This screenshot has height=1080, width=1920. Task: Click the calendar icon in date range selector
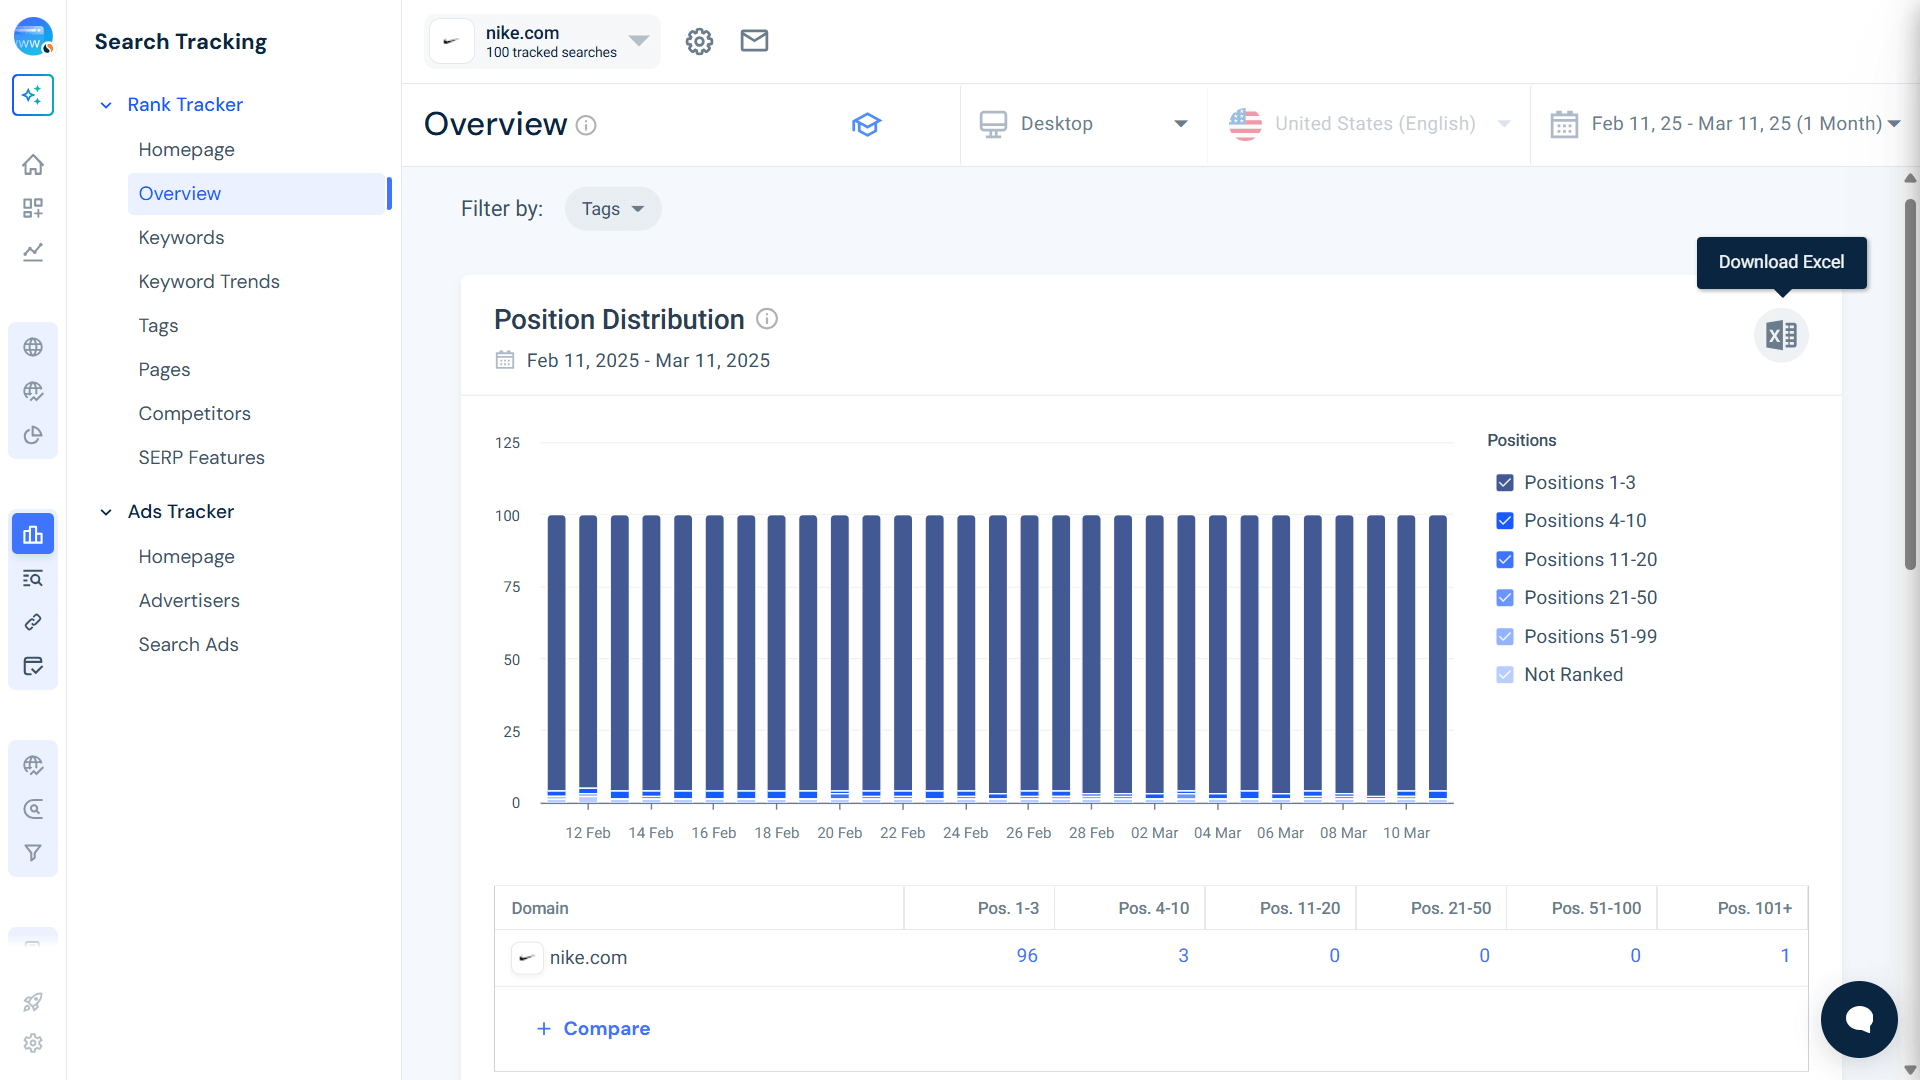click(1564, 124)
